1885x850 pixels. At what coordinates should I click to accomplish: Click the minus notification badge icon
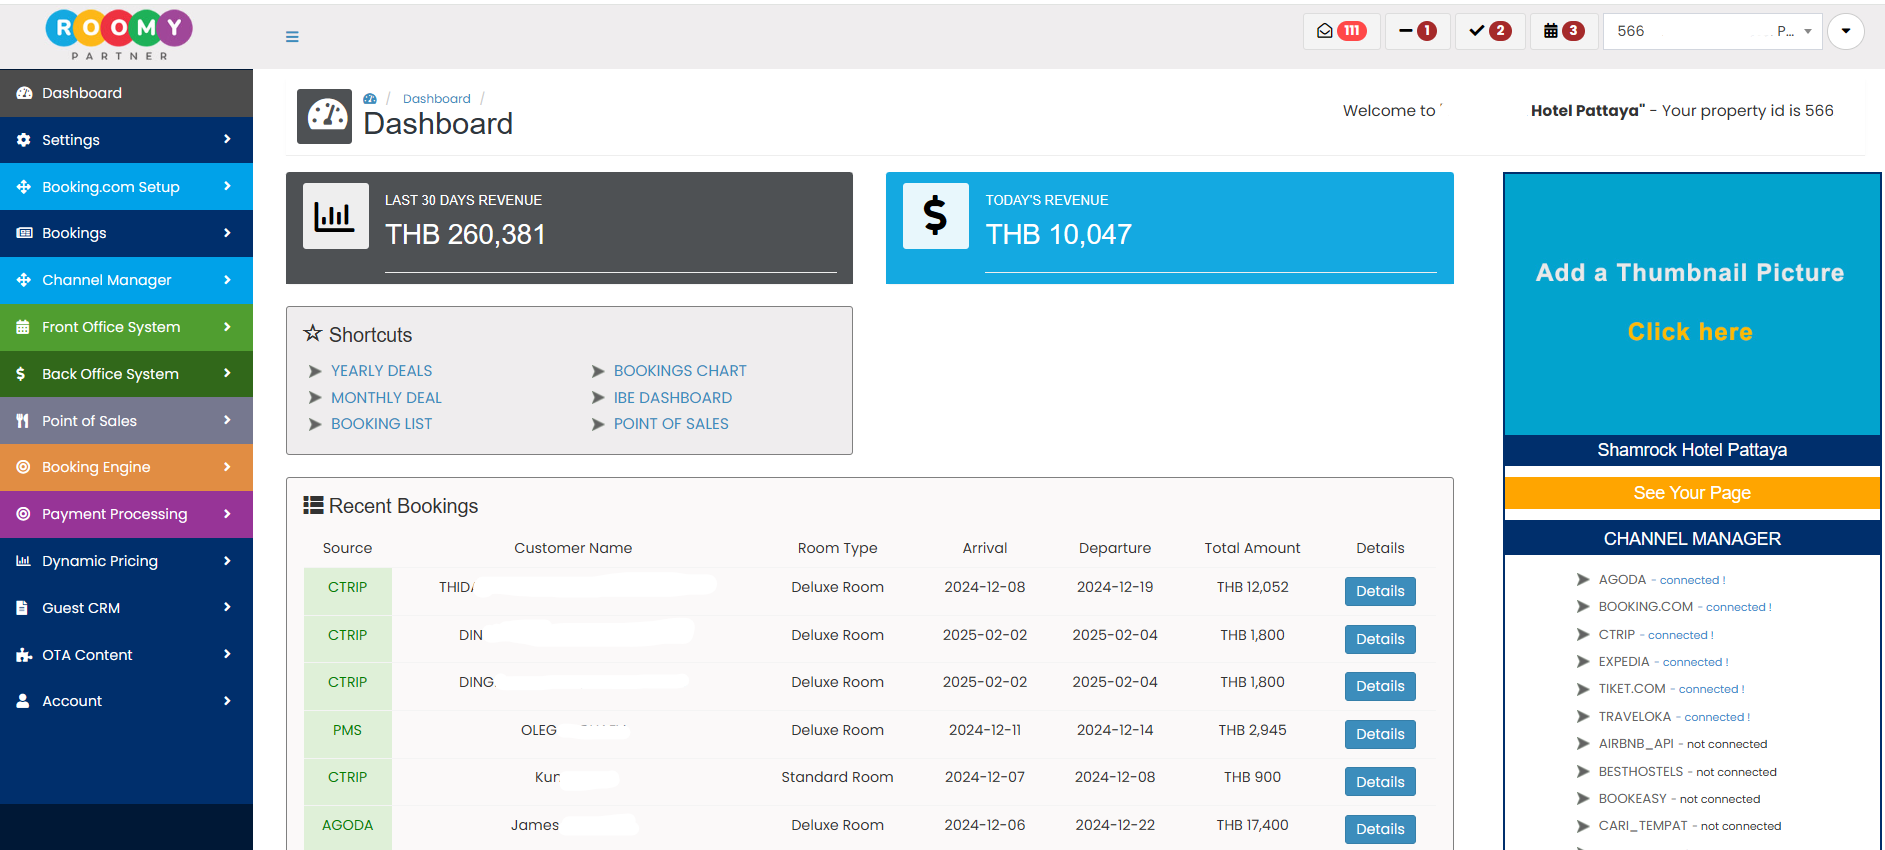(1417, 31)
